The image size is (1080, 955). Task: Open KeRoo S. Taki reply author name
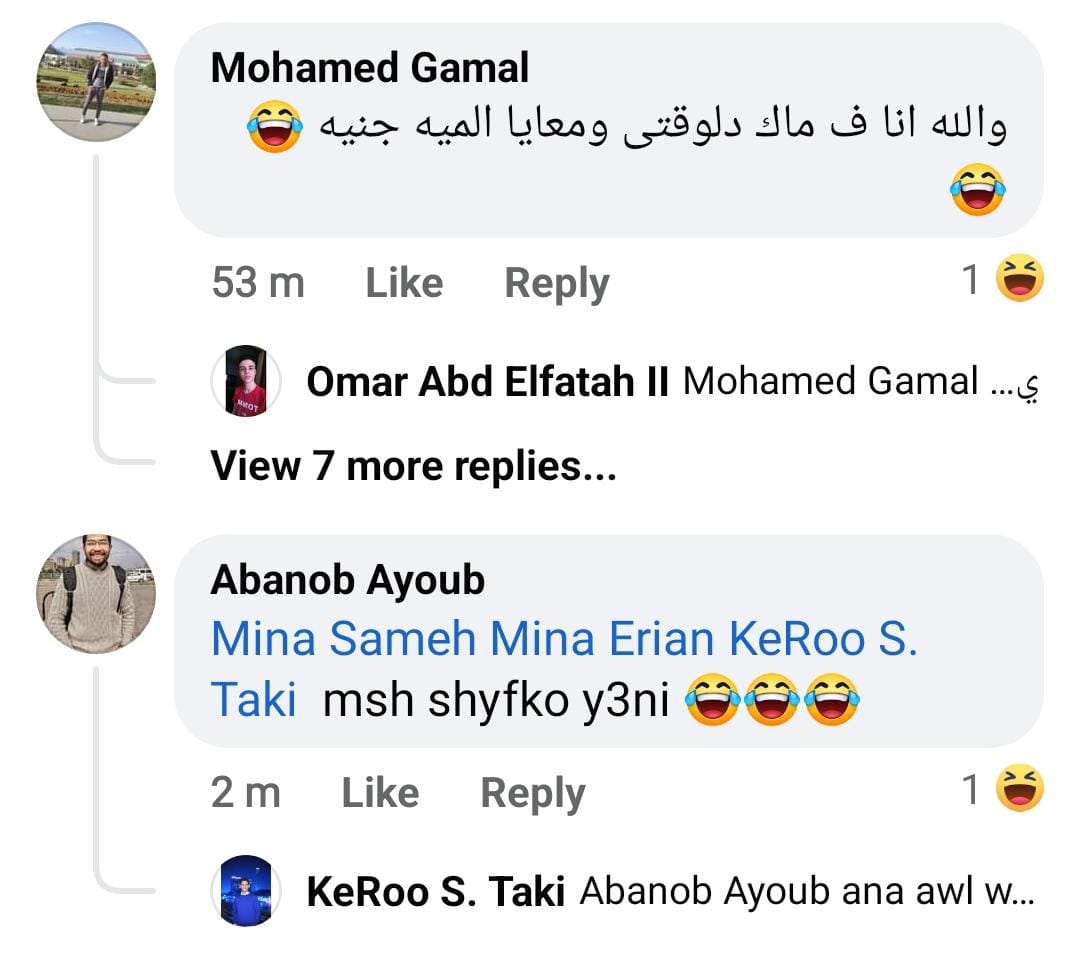click(x=436, y=891)
